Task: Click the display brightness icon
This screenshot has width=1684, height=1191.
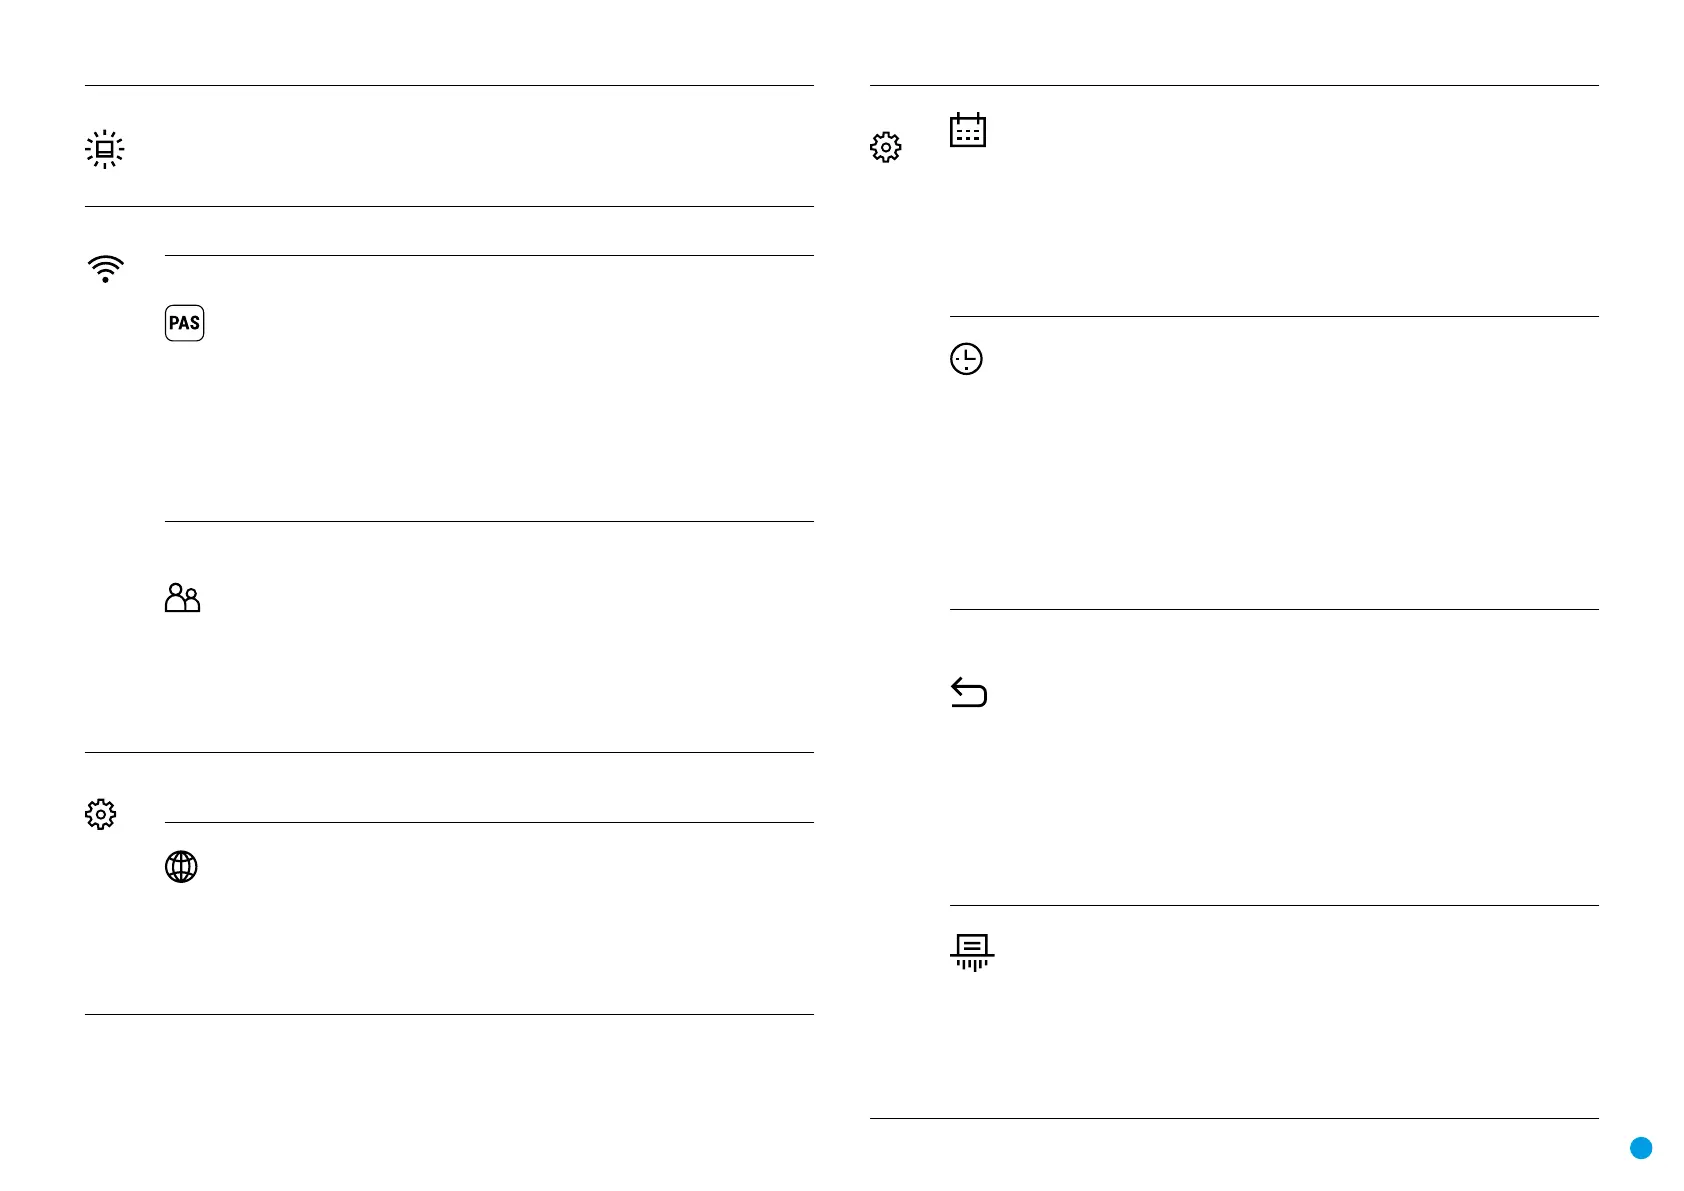Action: [104, 149]
